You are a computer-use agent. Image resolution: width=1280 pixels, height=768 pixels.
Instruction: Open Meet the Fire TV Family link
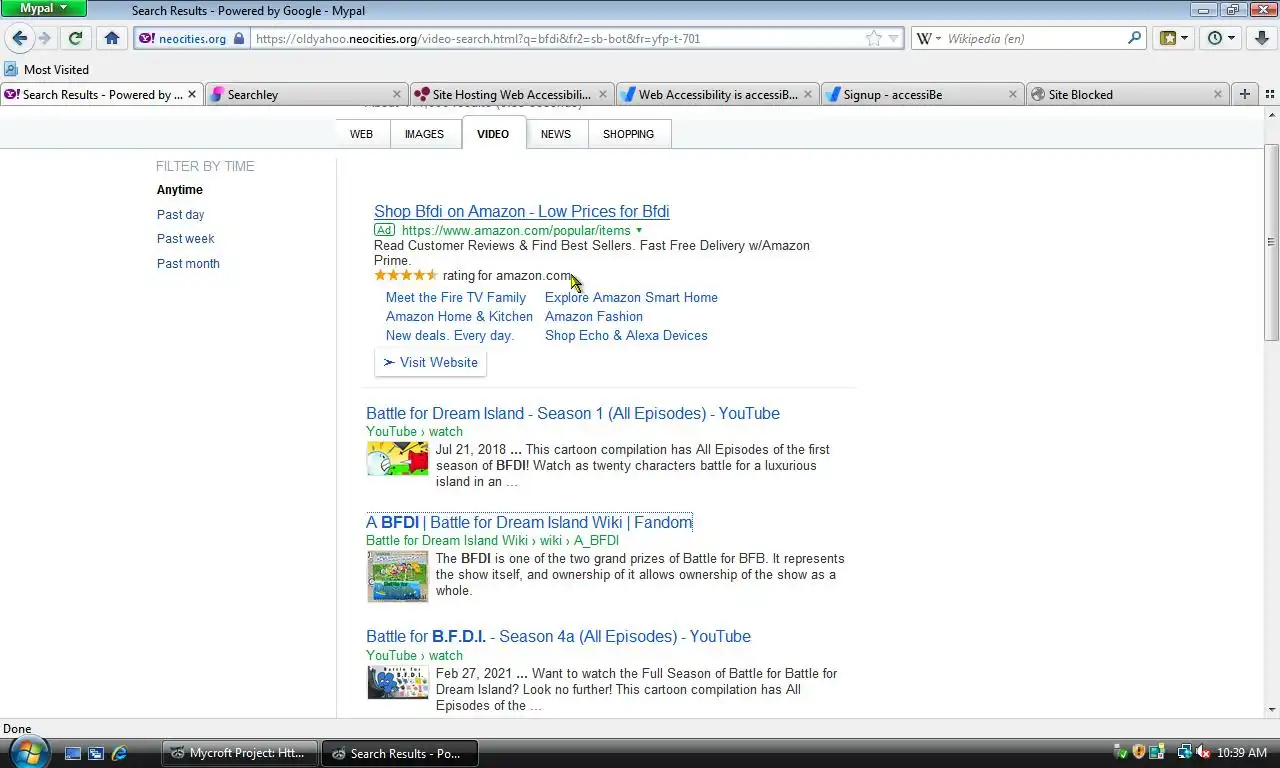[x=456, y=297]
